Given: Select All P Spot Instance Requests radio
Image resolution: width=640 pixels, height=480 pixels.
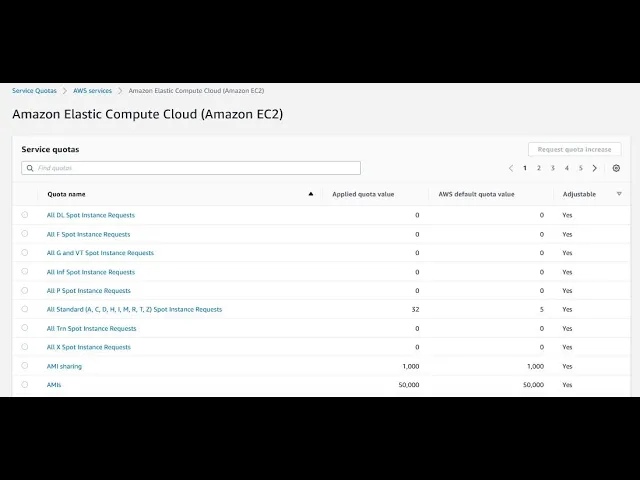Looking at the screenshot, I should pos(25,290).
